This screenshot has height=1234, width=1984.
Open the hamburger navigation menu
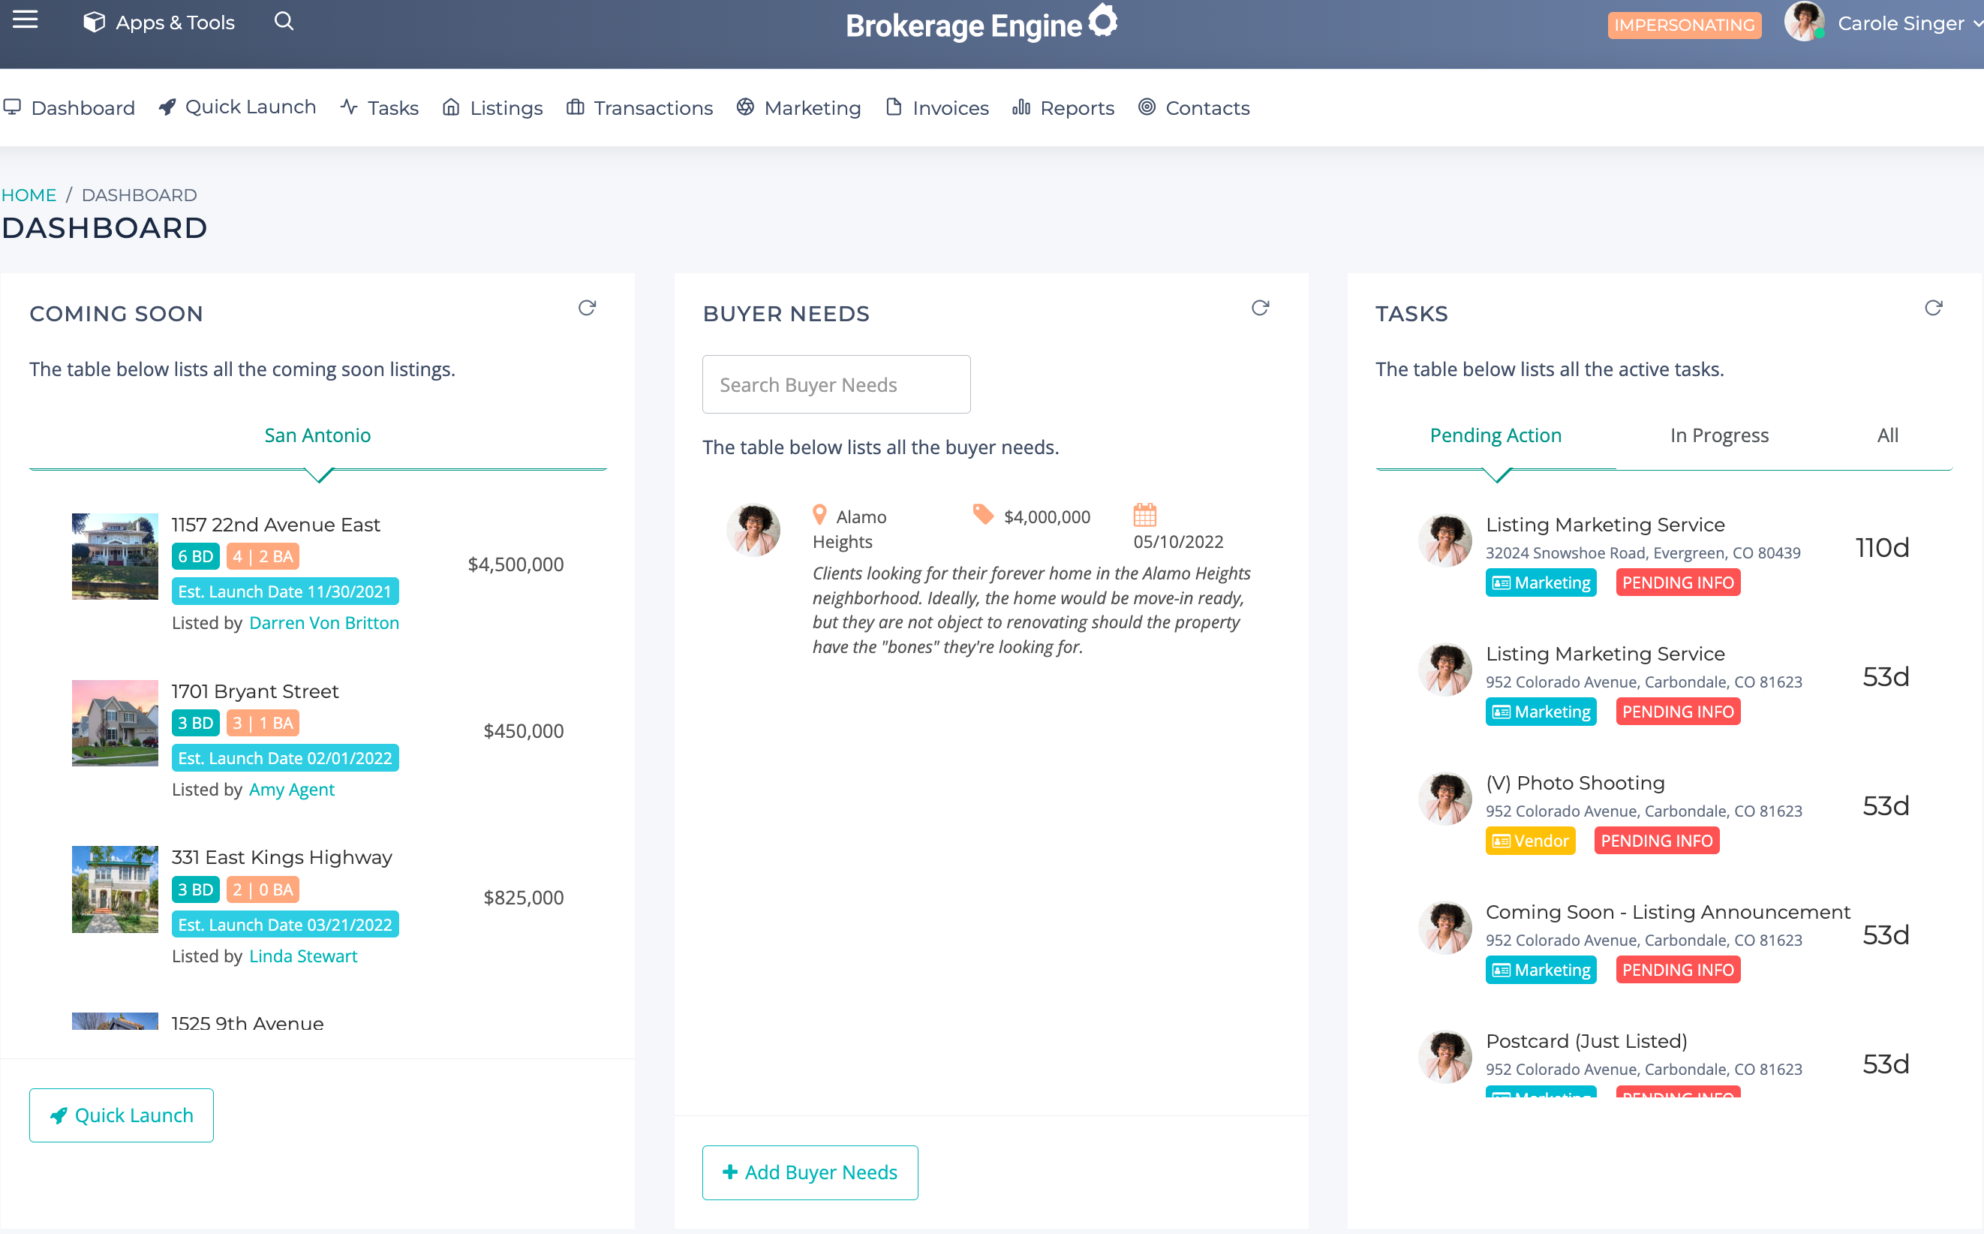coord(24,17)
